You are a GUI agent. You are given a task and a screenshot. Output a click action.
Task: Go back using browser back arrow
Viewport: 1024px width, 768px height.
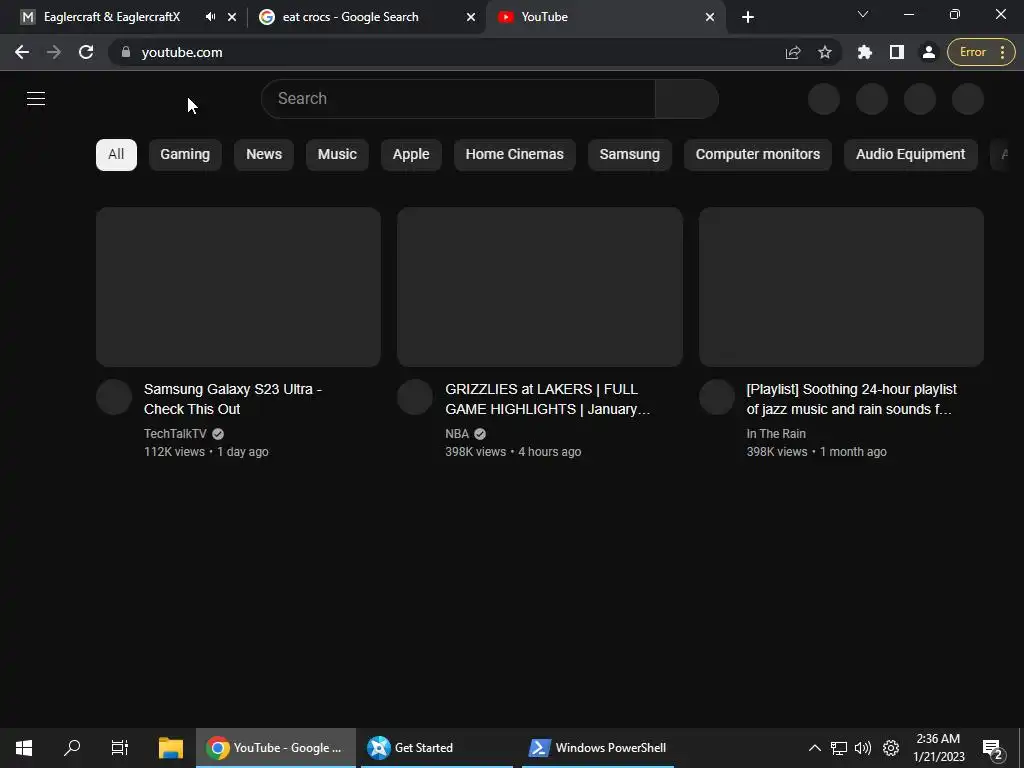[22, 52]
